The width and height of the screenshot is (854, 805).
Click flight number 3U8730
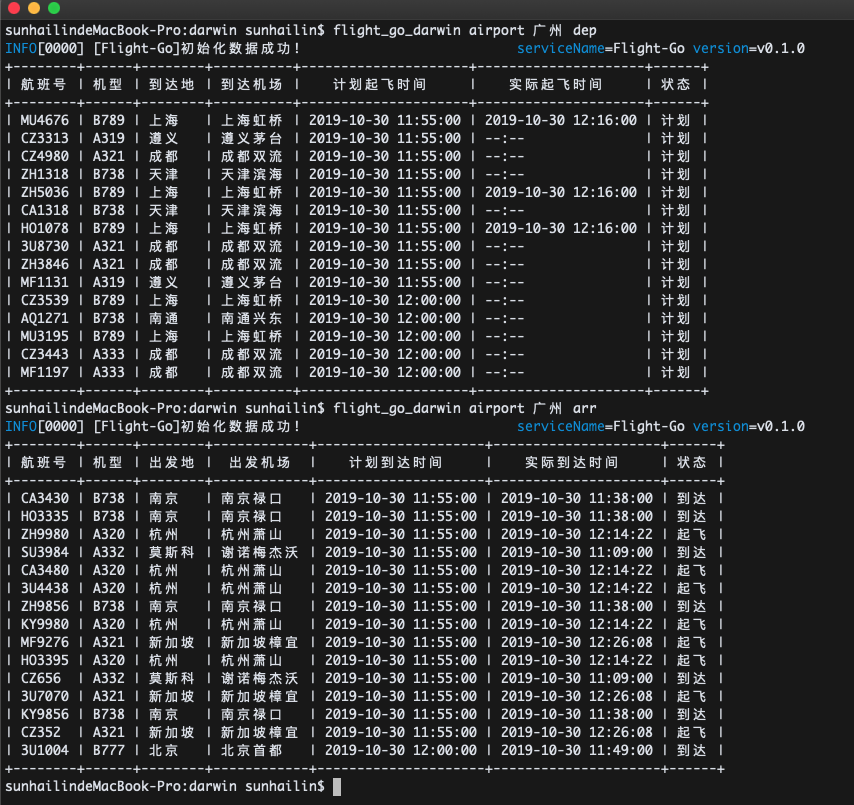45,246
